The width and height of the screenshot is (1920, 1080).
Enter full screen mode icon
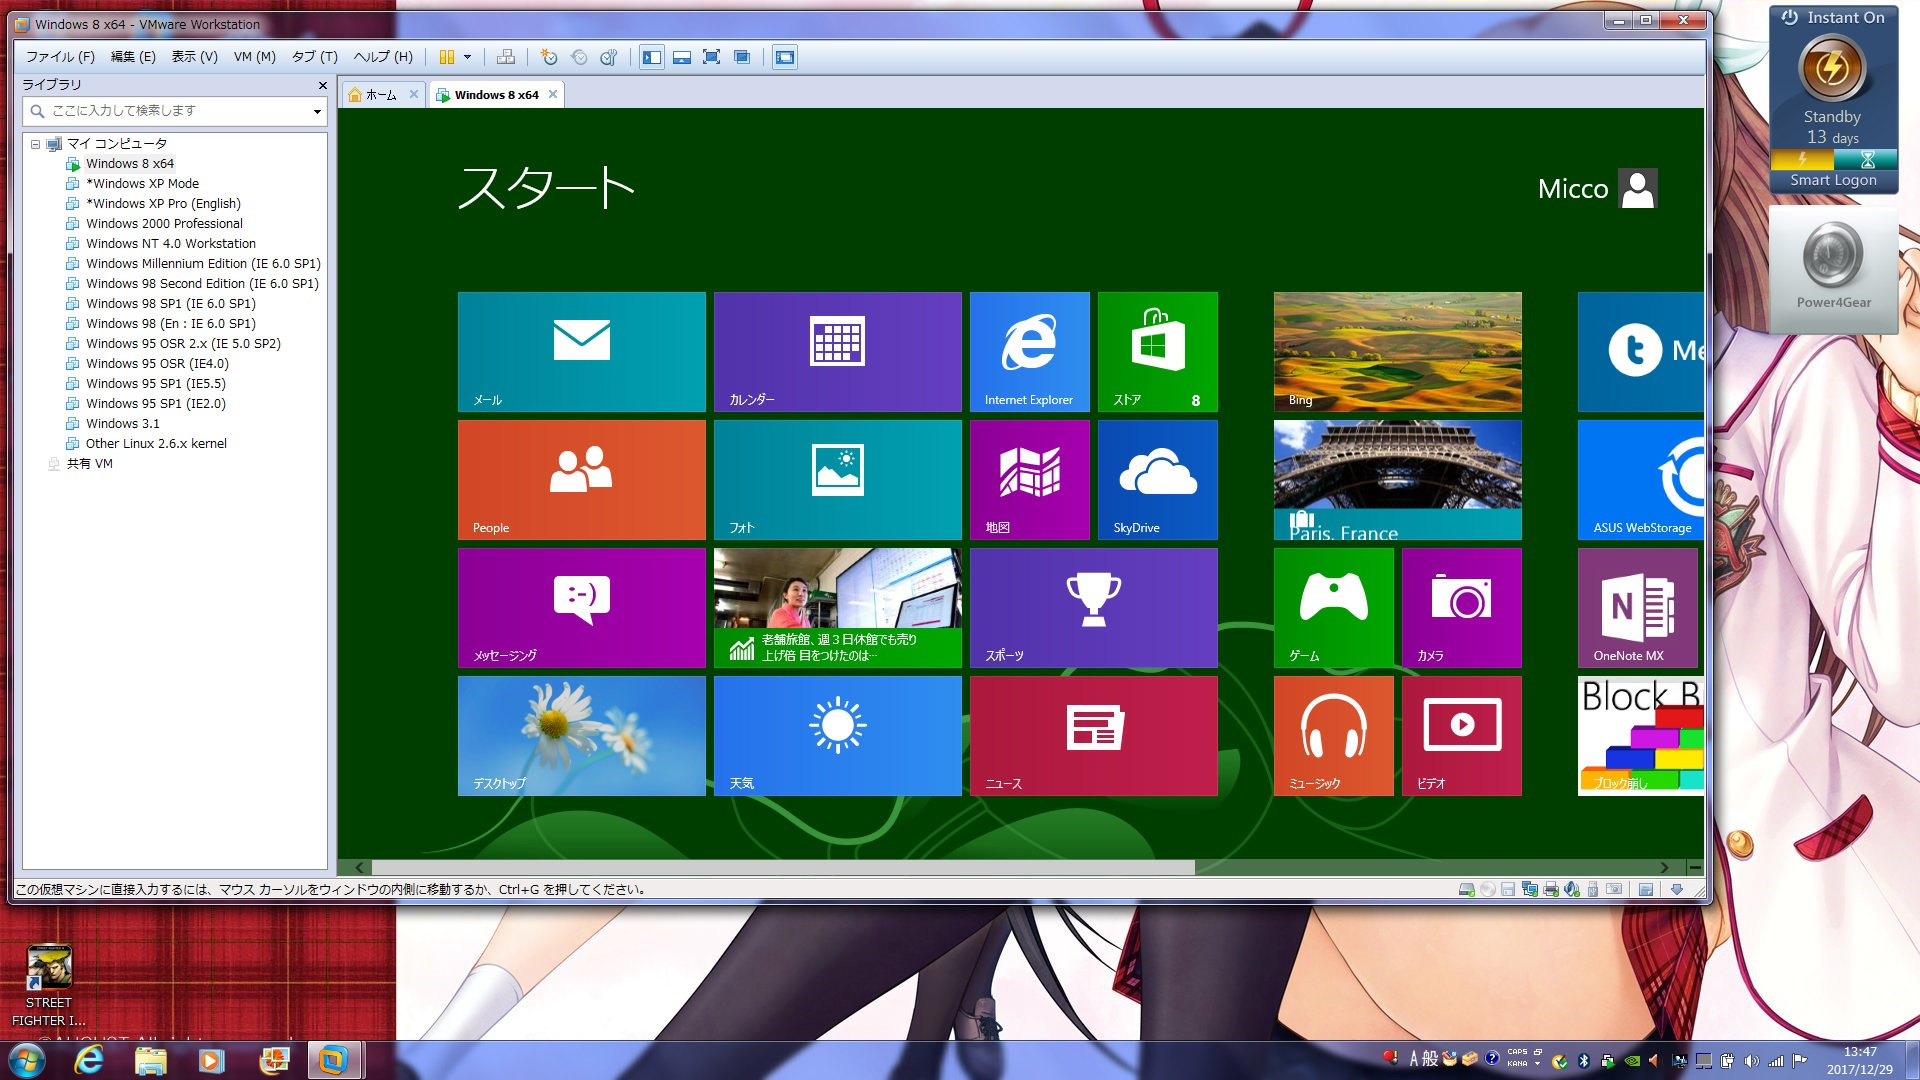coord(711,57)
